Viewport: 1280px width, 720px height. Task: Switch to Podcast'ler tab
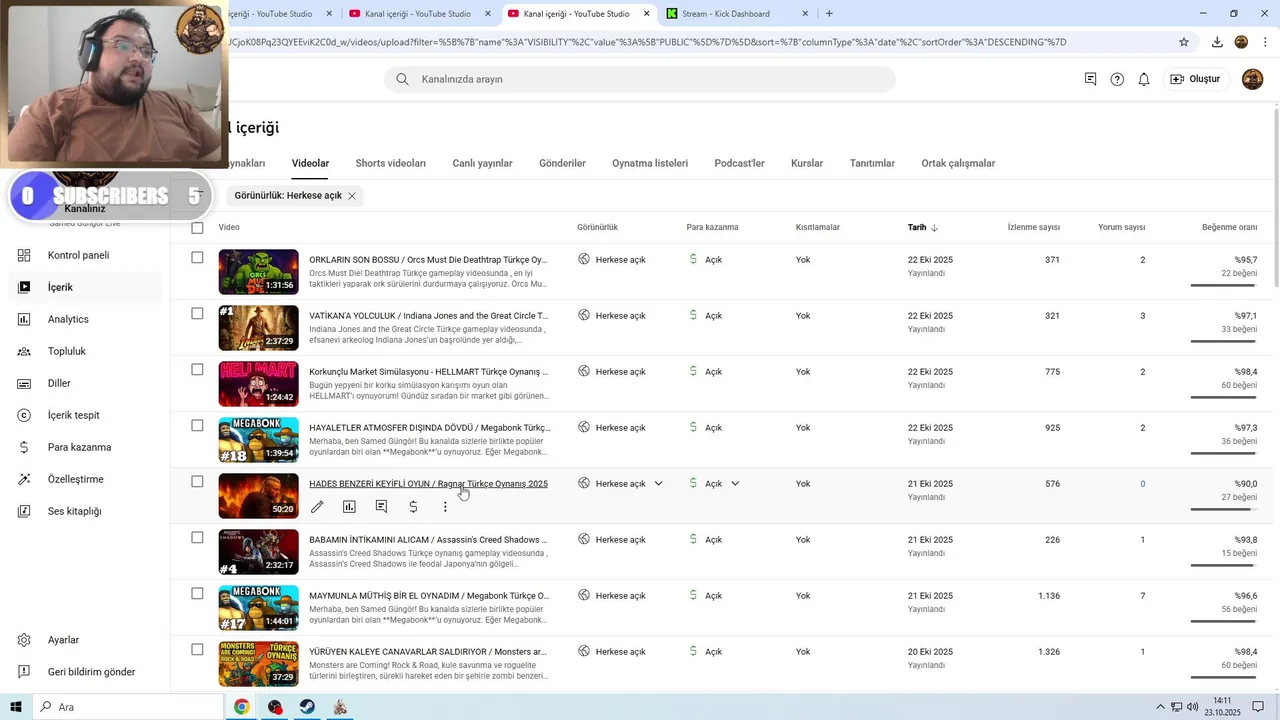[x=739, y=163]
